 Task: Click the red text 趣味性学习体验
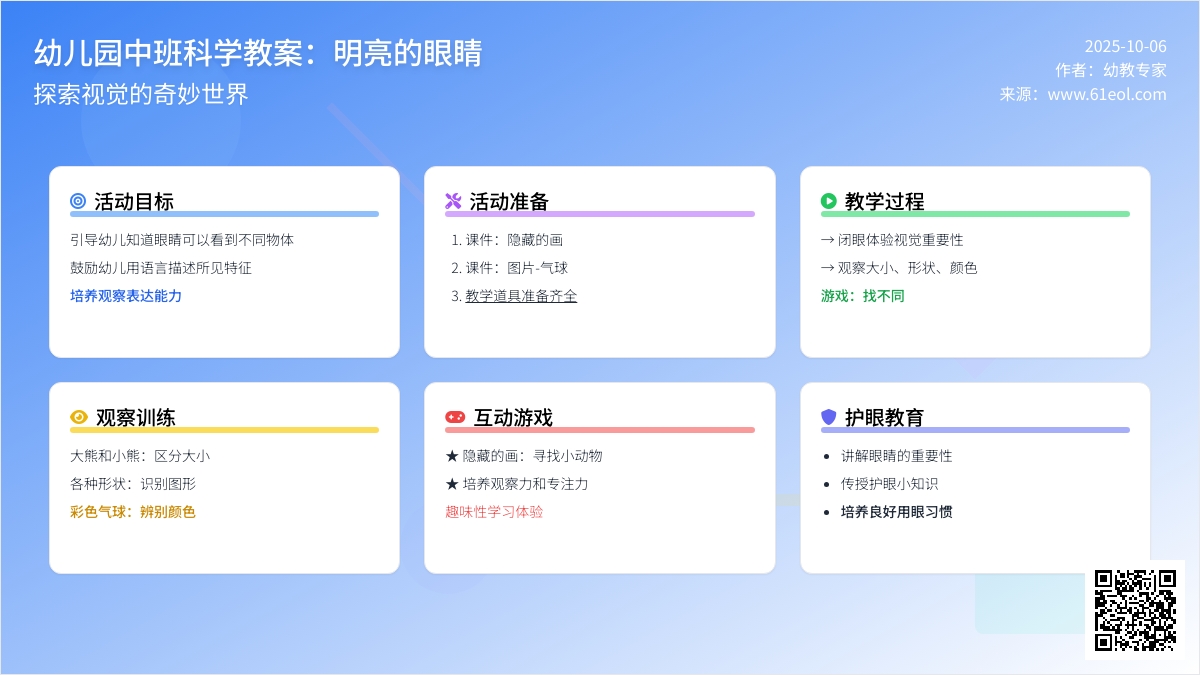(x=494, y=512)
